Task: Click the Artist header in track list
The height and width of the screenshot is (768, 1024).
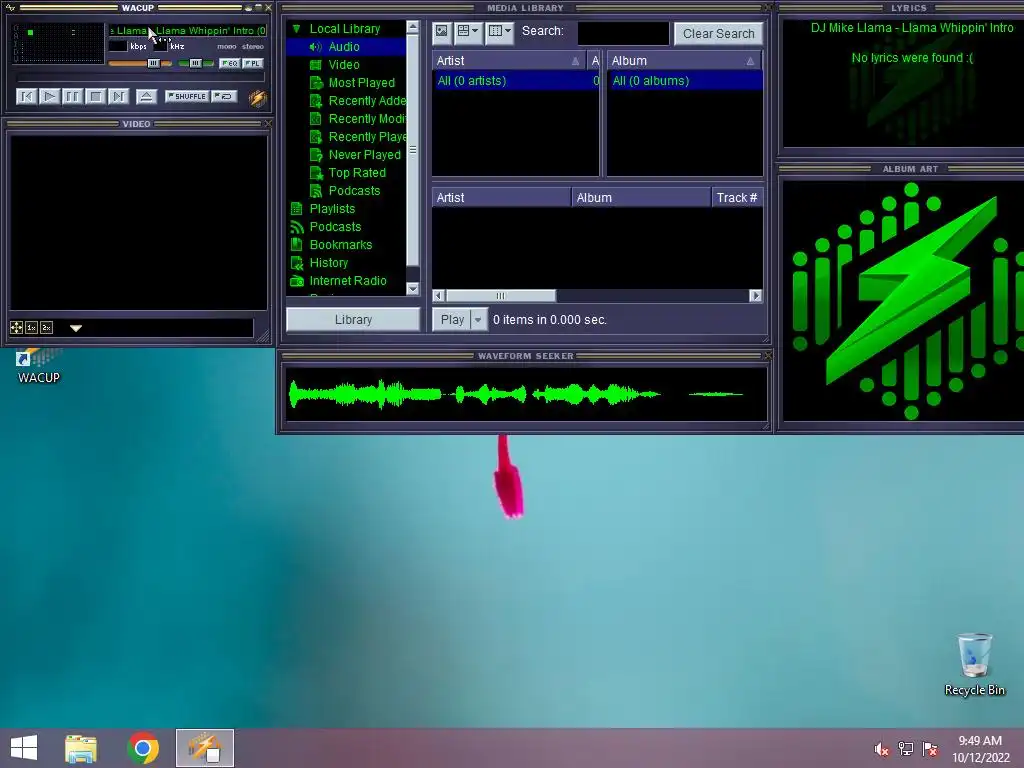Action: pos(502,198)
